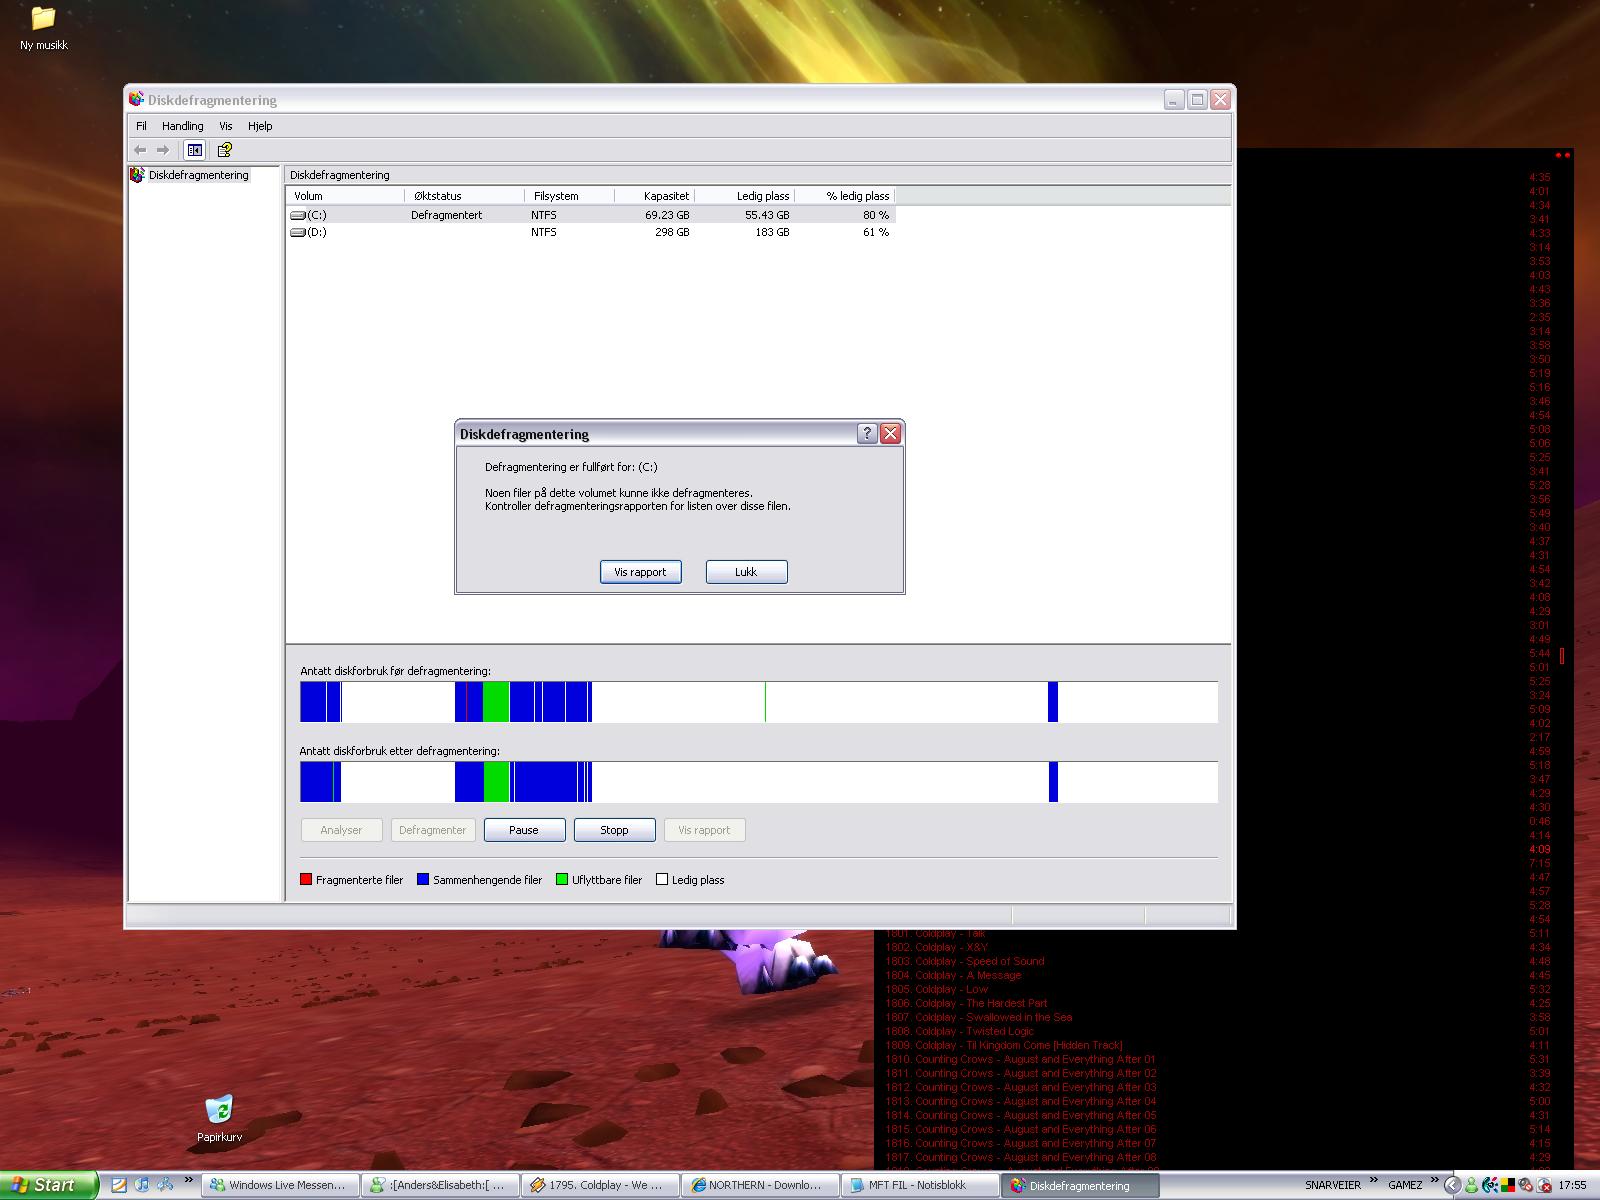Toggle the show/hide console tree toolbar icon
Screen dimensions: 1600x1200
[x=195, y=150]
